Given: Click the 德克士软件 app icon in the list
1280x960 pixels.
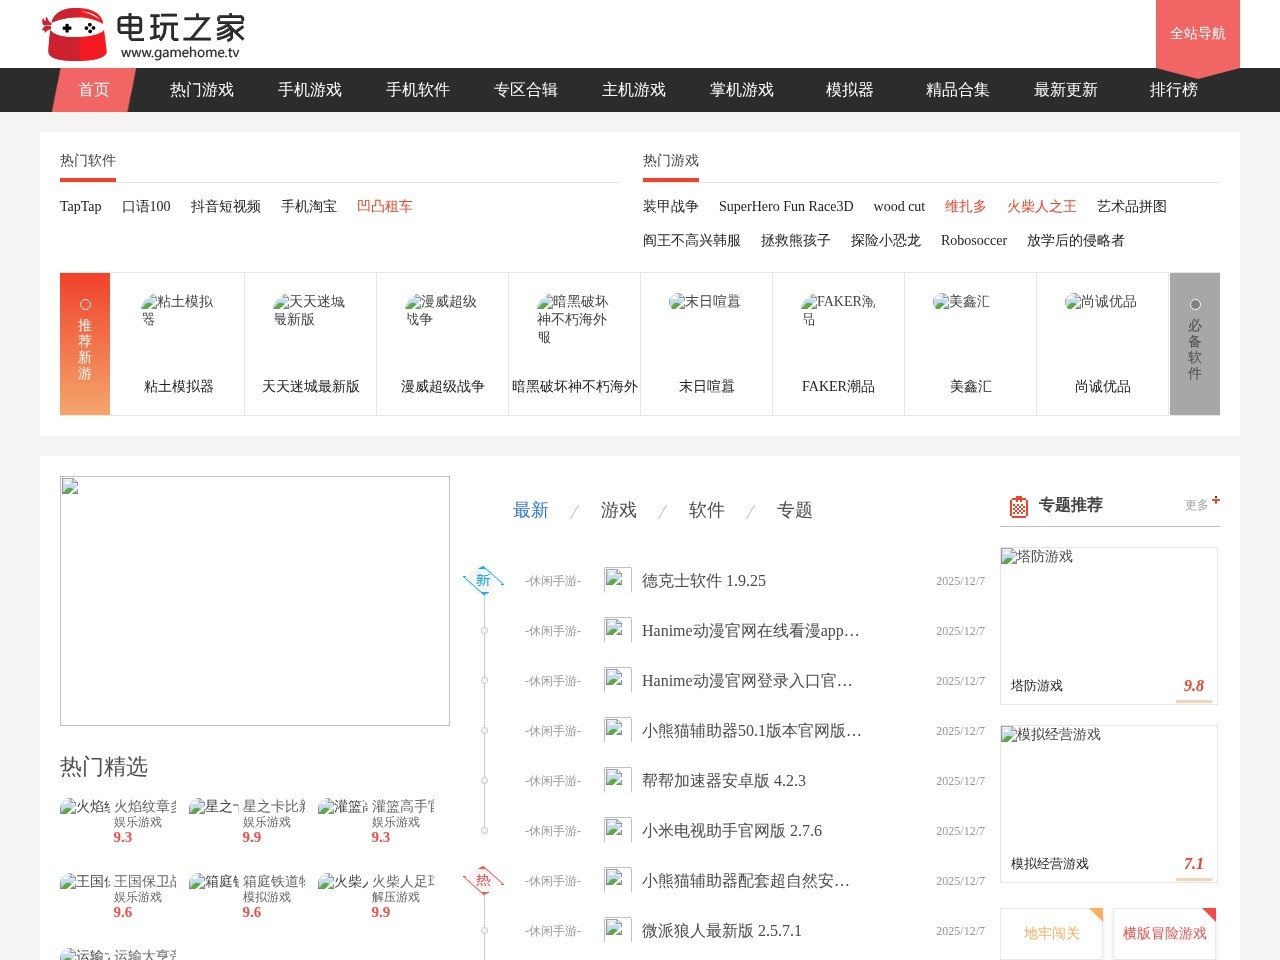Looking at the screenshot, I should 617,580.
